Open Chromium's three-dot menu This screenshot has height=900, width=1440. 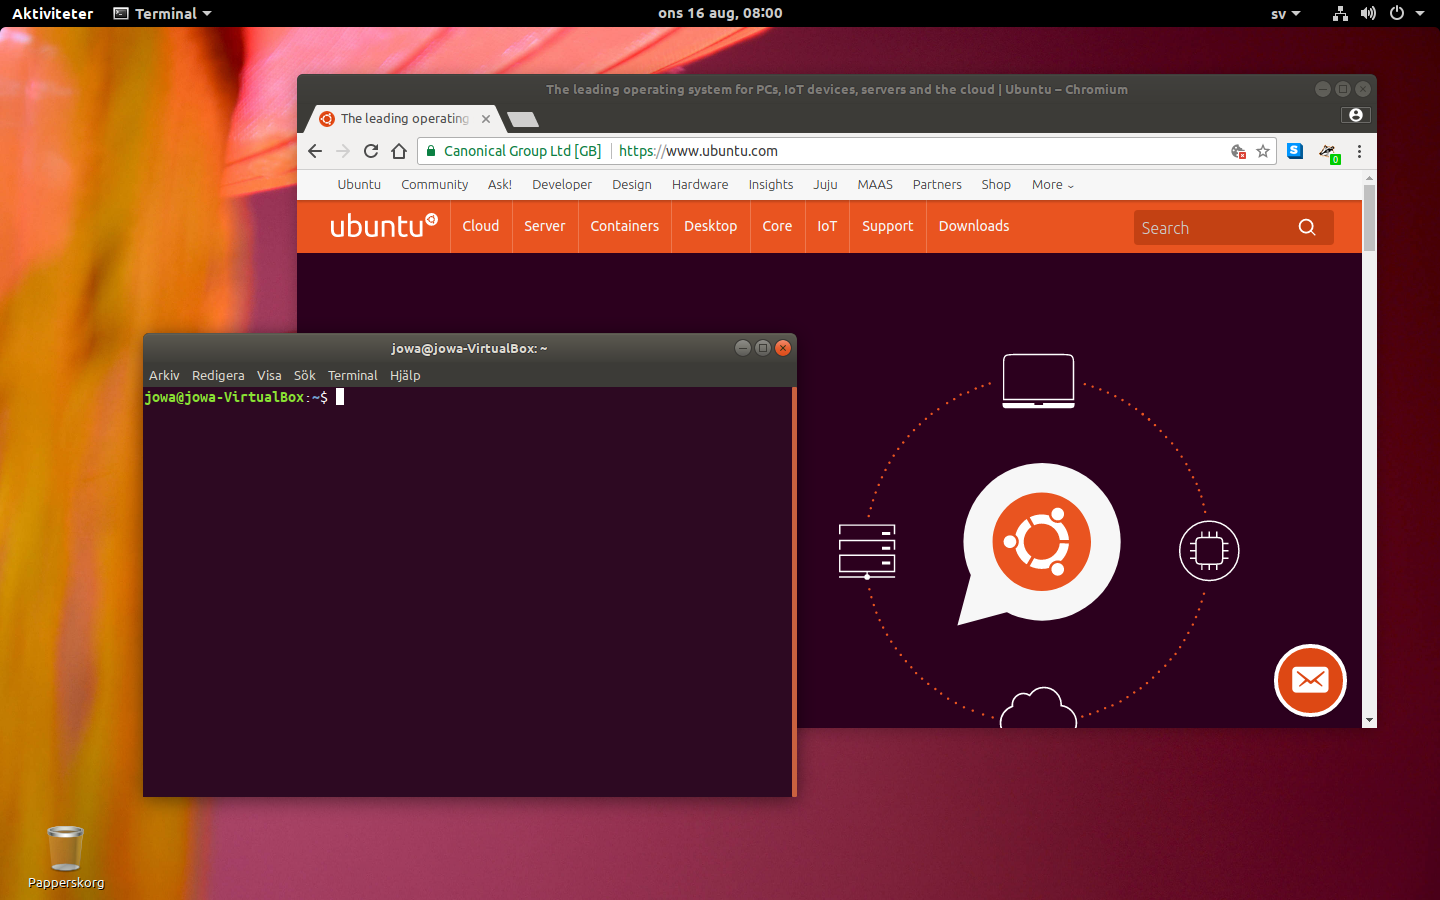[x=1359, y=151]
